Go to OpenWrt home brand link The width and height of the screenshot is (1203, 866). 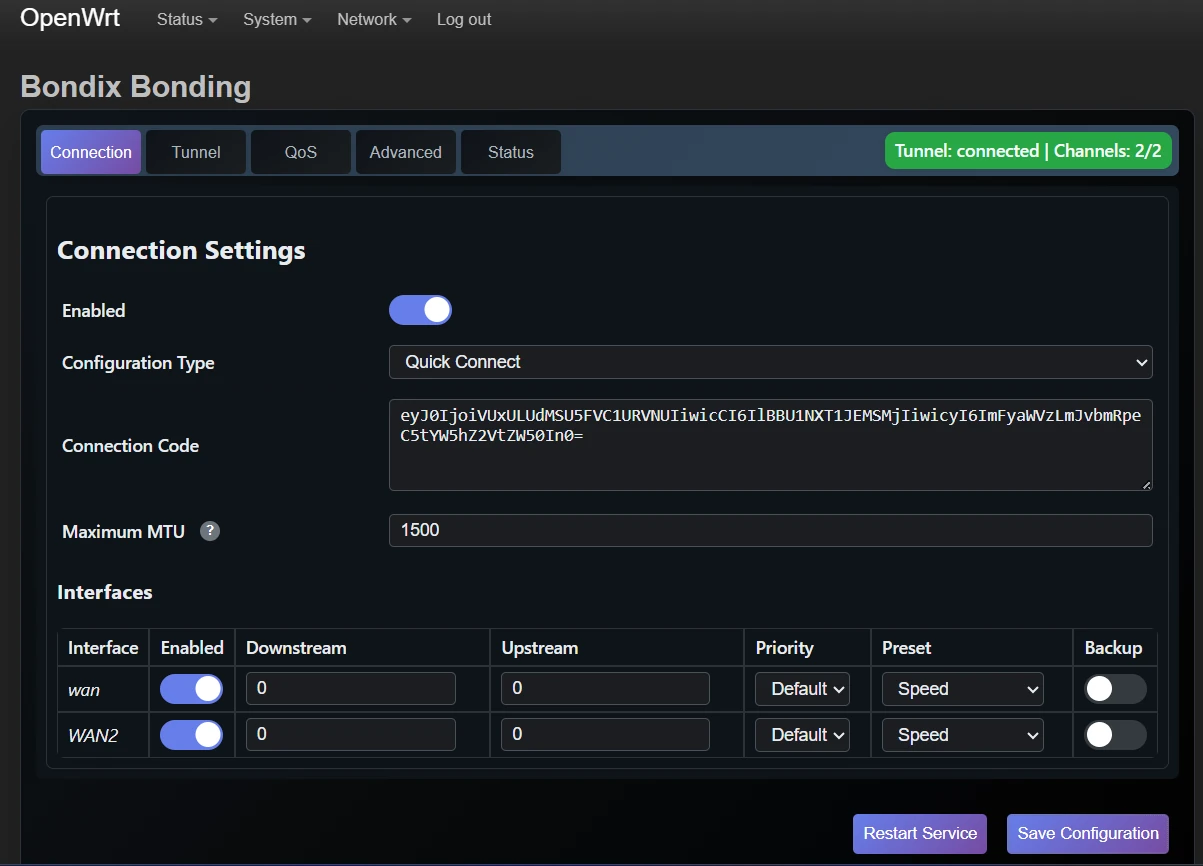pos(70,18)
